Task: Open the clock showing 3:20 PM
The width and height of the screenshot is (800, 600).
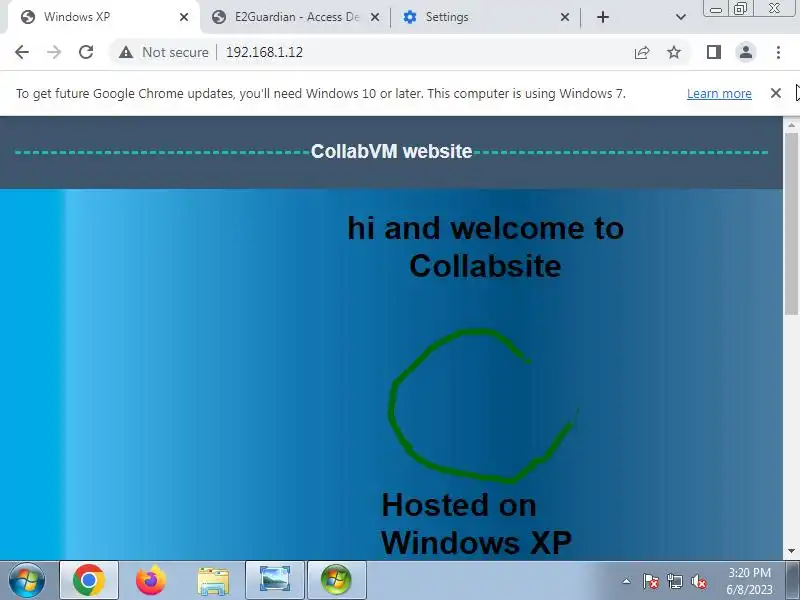Action: click(x=749, y=581)
